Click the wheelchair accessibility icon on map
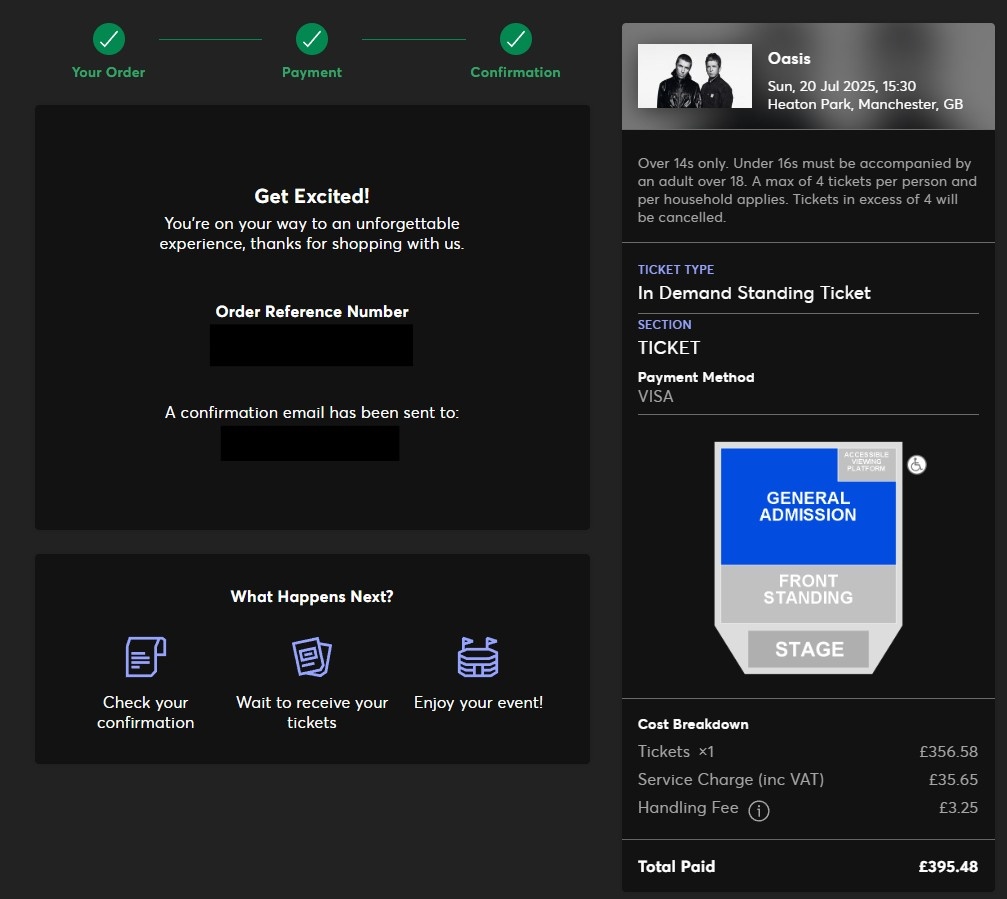This screenshot has height=899, width=1007. point(916,464)
